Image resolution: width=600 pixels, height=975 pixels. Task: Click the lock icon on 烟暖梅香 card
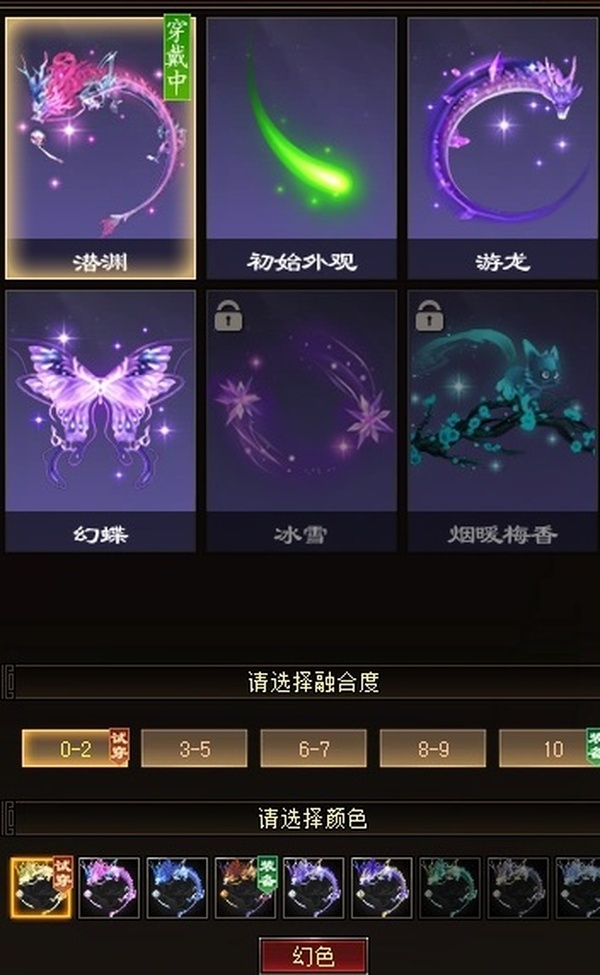coord(430,316)
